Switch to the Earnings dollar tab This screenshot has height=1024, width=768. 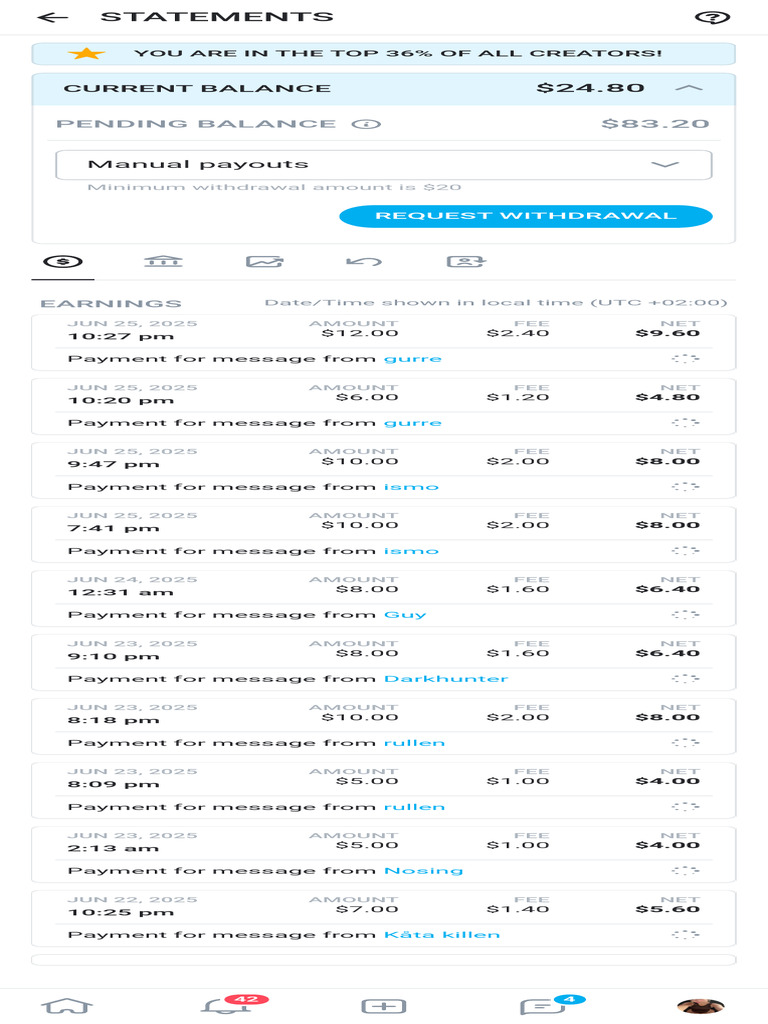(x=63, y=262)
